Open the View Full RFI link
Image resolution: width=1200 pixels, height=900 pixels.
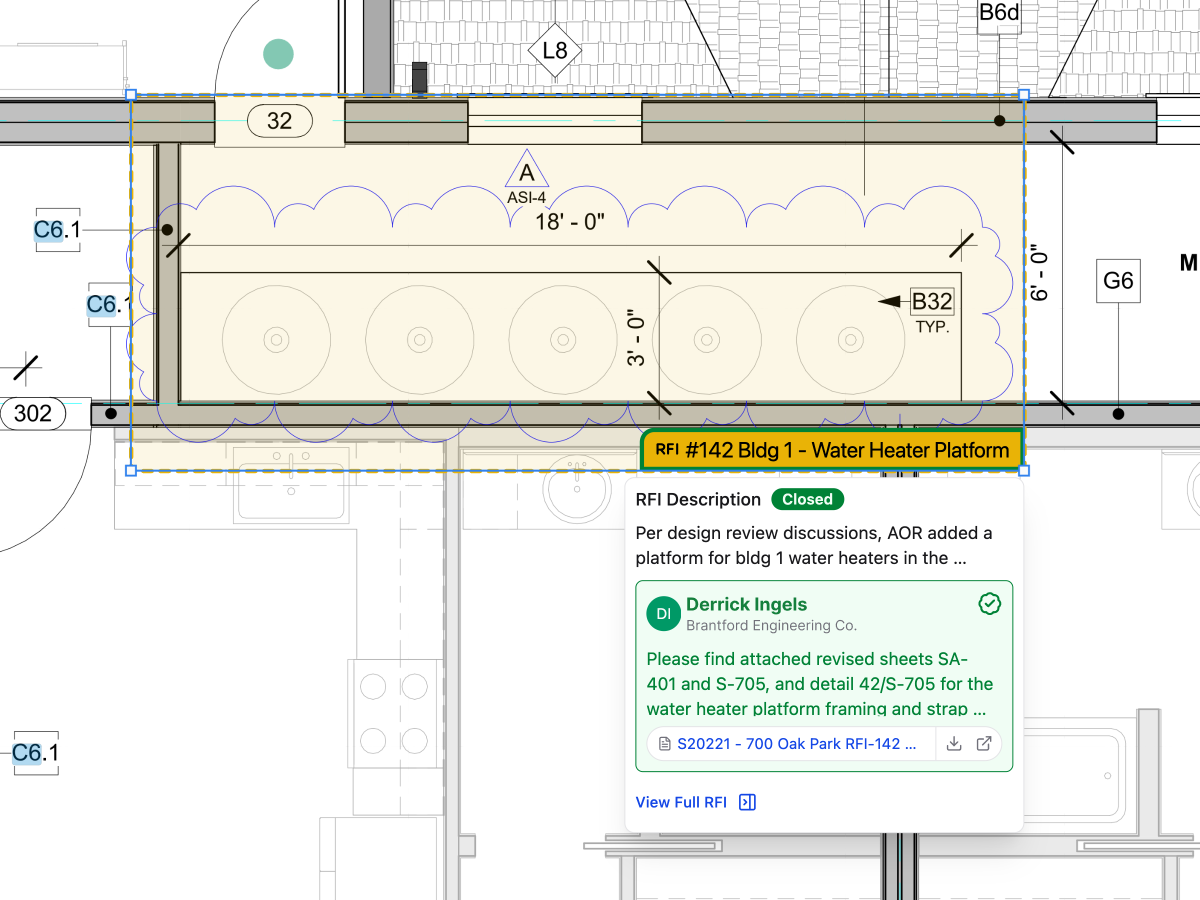coord(681,802)
